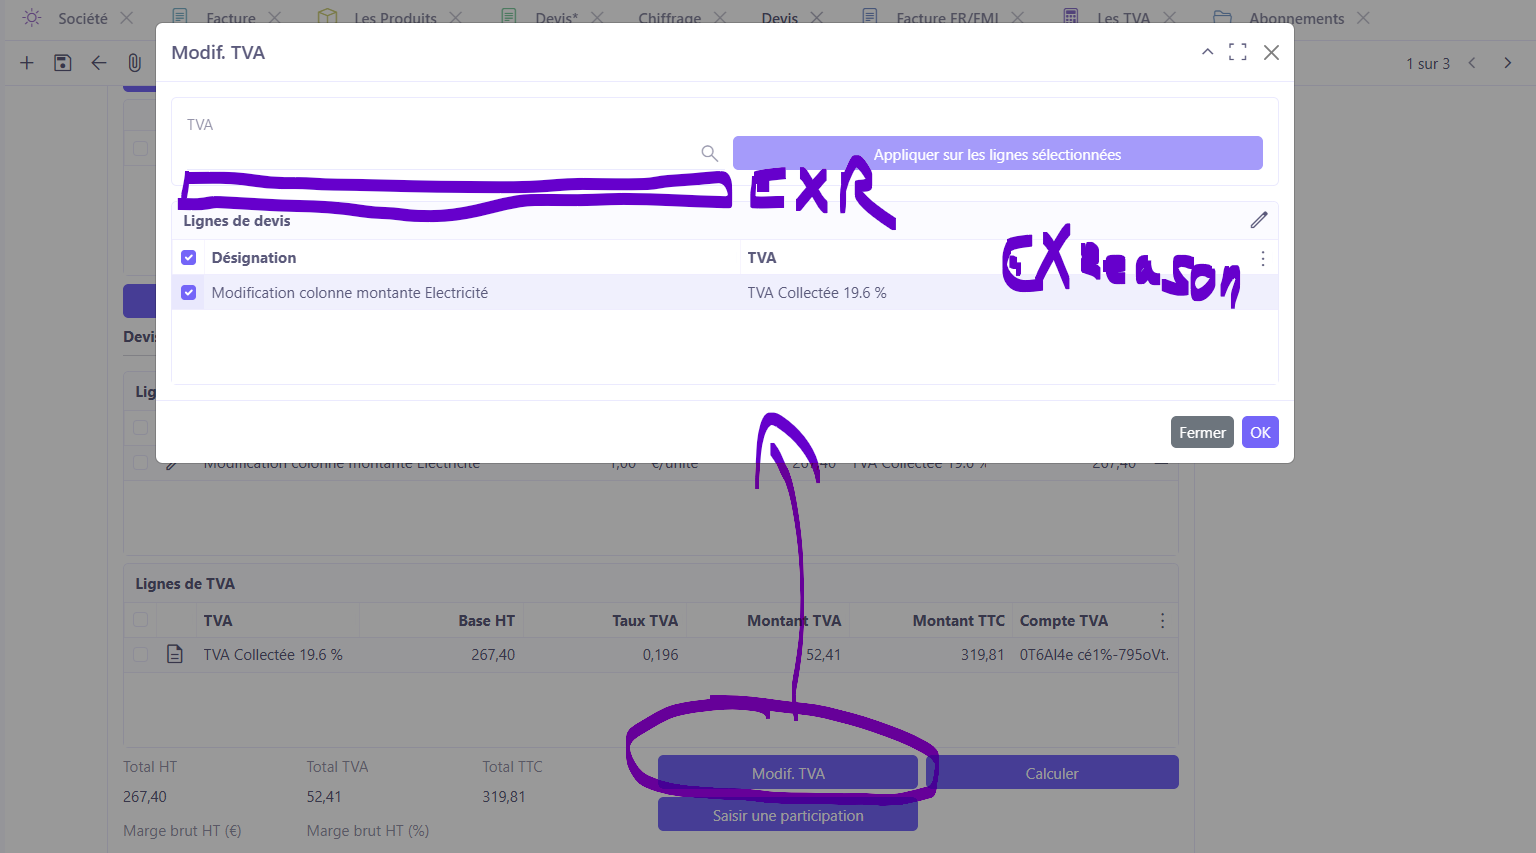Close the Facture FR/FML tab

tap(1017, 18)
